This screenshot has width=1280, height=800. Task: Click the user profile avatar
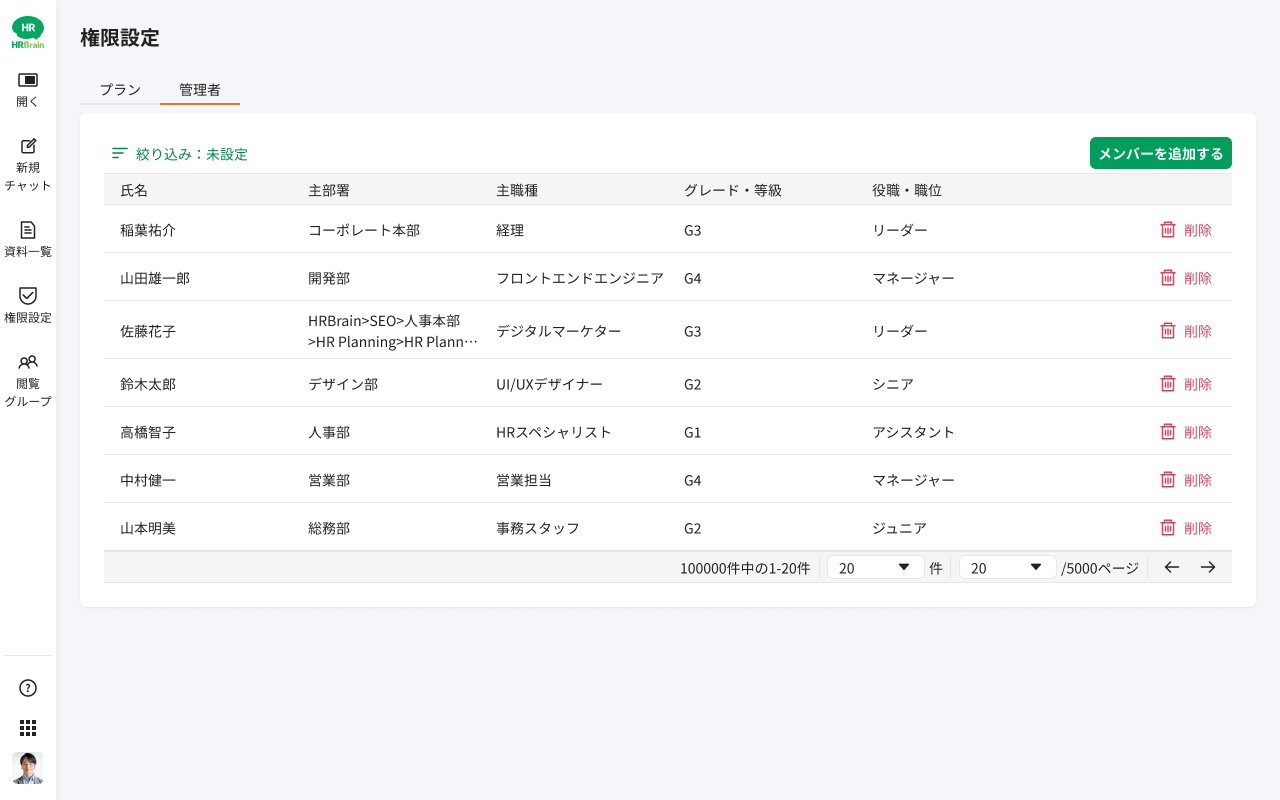point(28,768)
